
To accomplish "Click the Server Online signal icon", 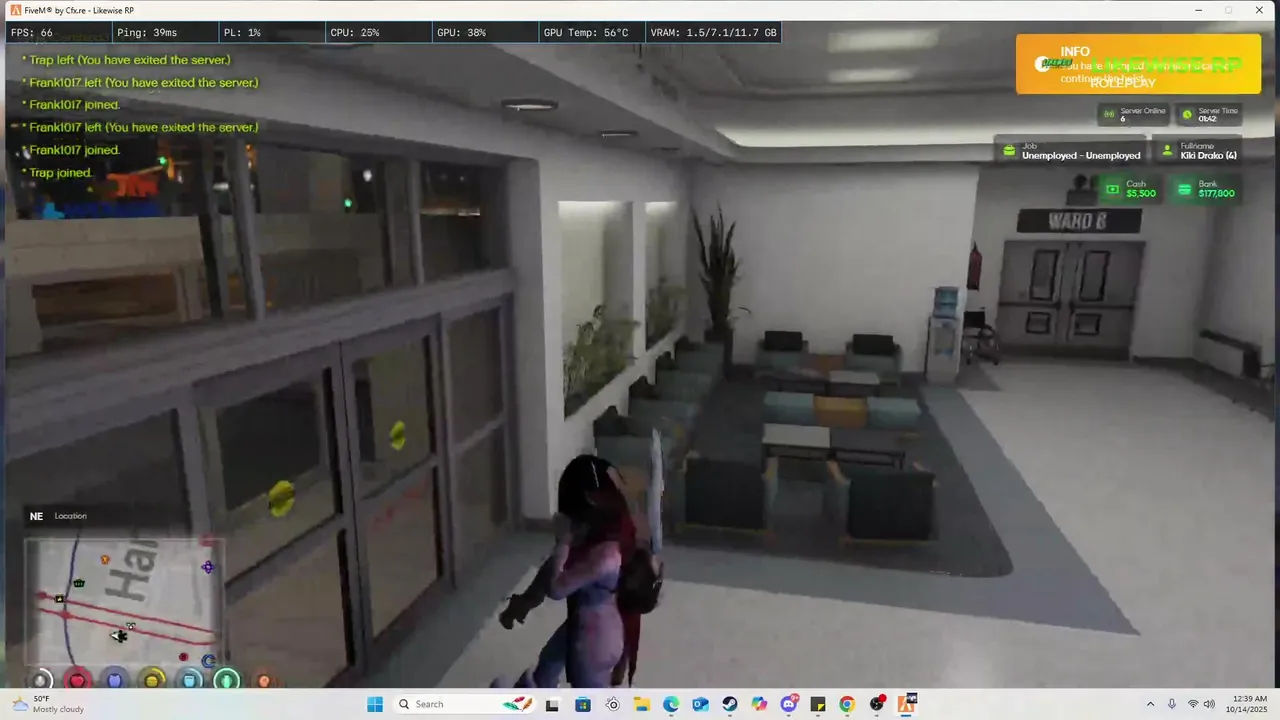I will pos(1109,115).
